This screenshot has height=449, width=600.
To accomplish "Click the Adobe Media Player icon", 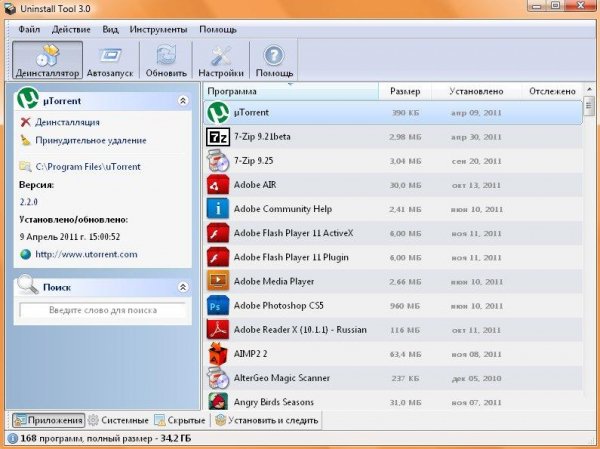I will (218, 281).
